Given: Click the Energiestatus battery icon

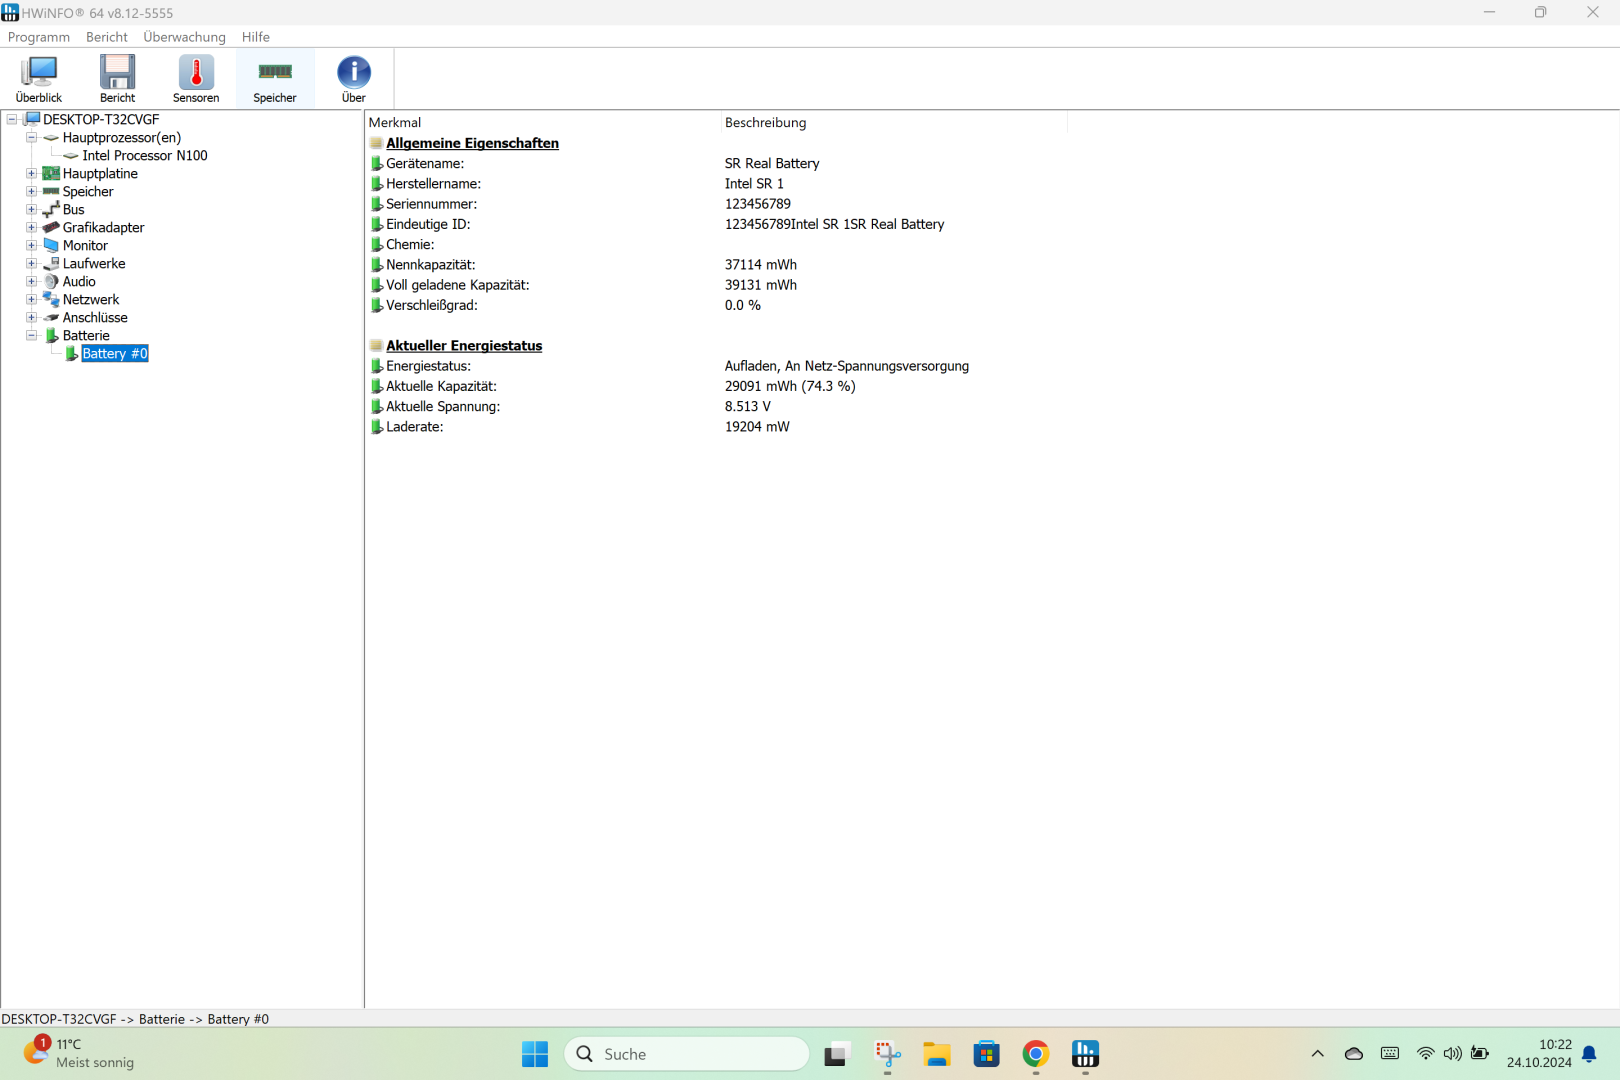Looking at the screenshot, I should point(377,366).
